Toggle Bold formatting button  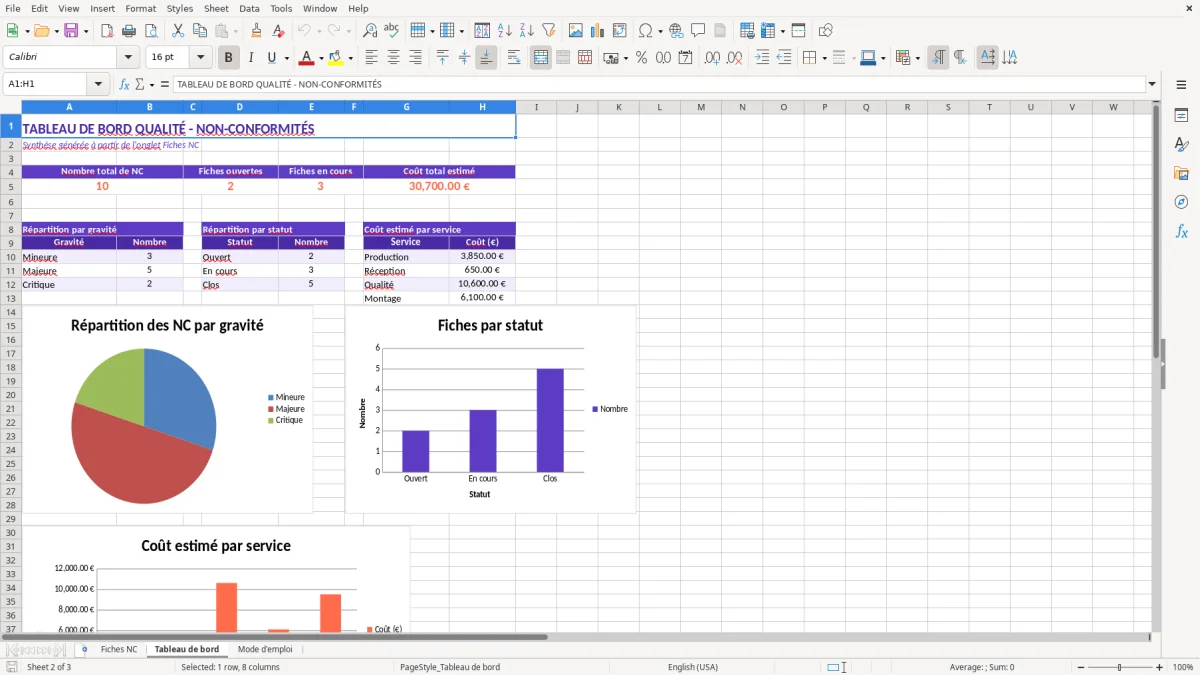tap(229, 58)
